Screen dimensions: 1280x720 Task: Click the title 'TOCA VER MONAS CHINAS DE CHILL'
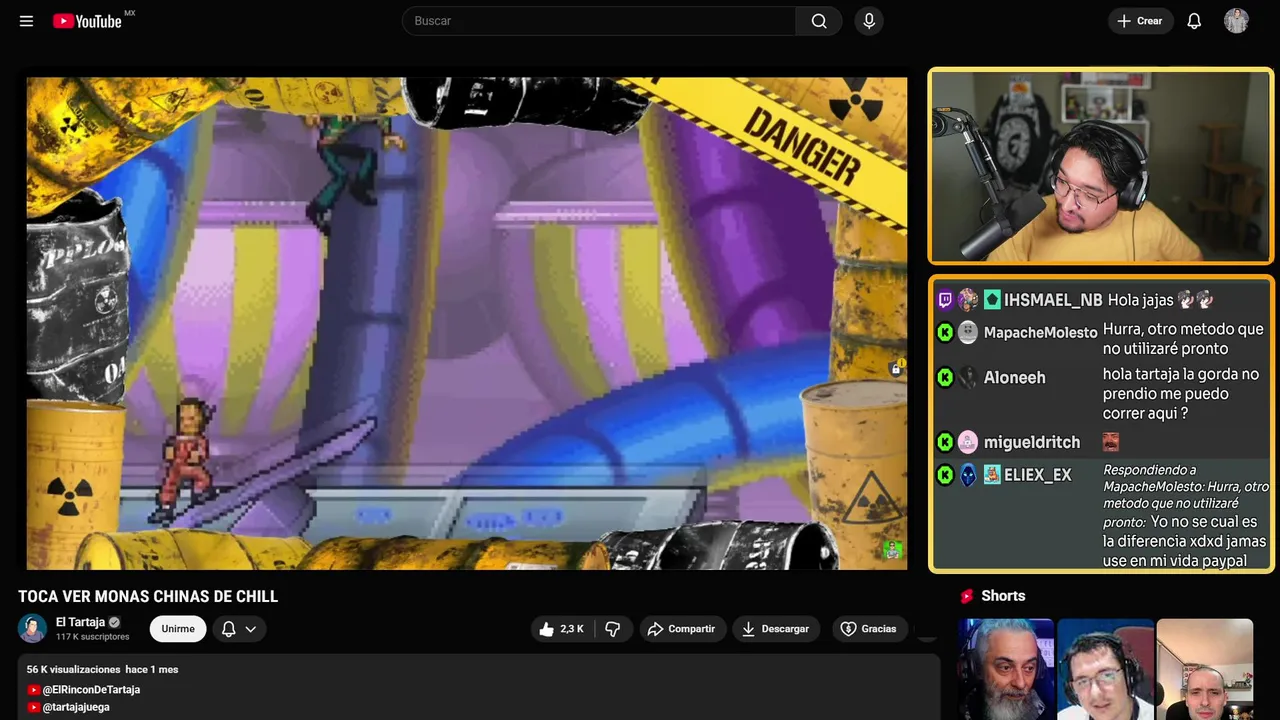[x=148, y=596]
